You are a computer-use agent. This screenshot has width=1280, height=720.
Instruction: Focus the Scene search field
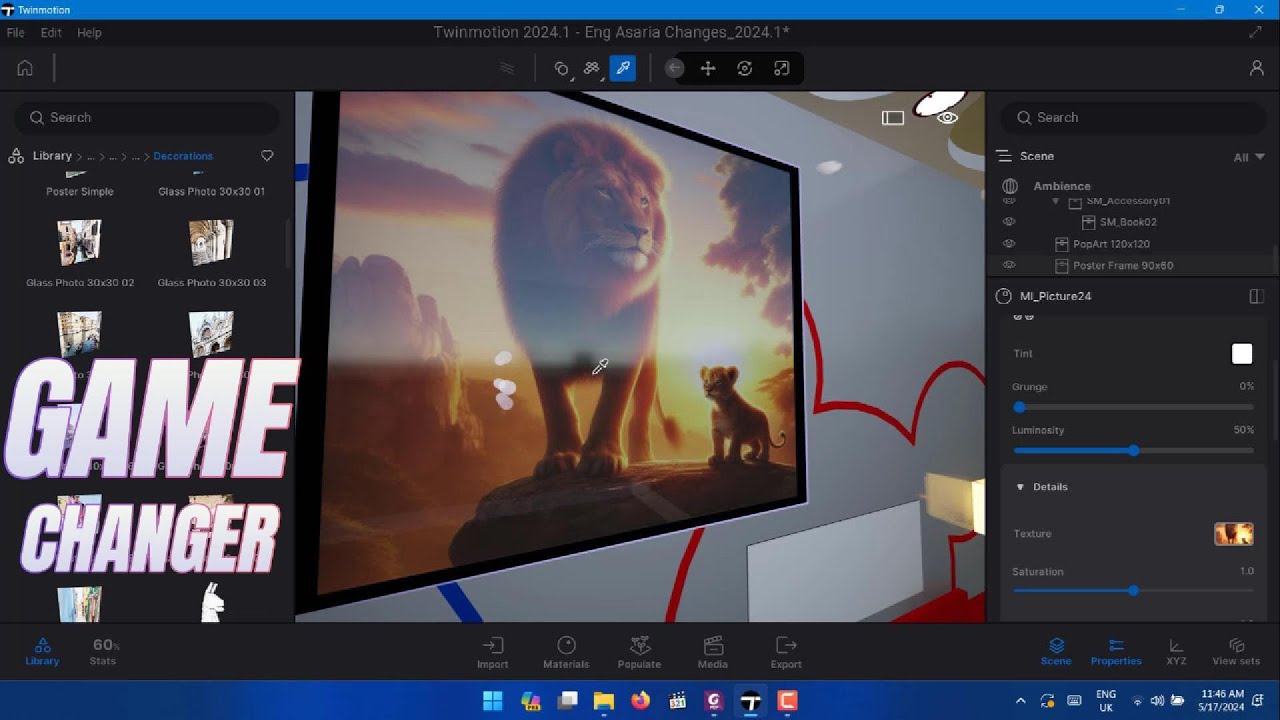1133,118
